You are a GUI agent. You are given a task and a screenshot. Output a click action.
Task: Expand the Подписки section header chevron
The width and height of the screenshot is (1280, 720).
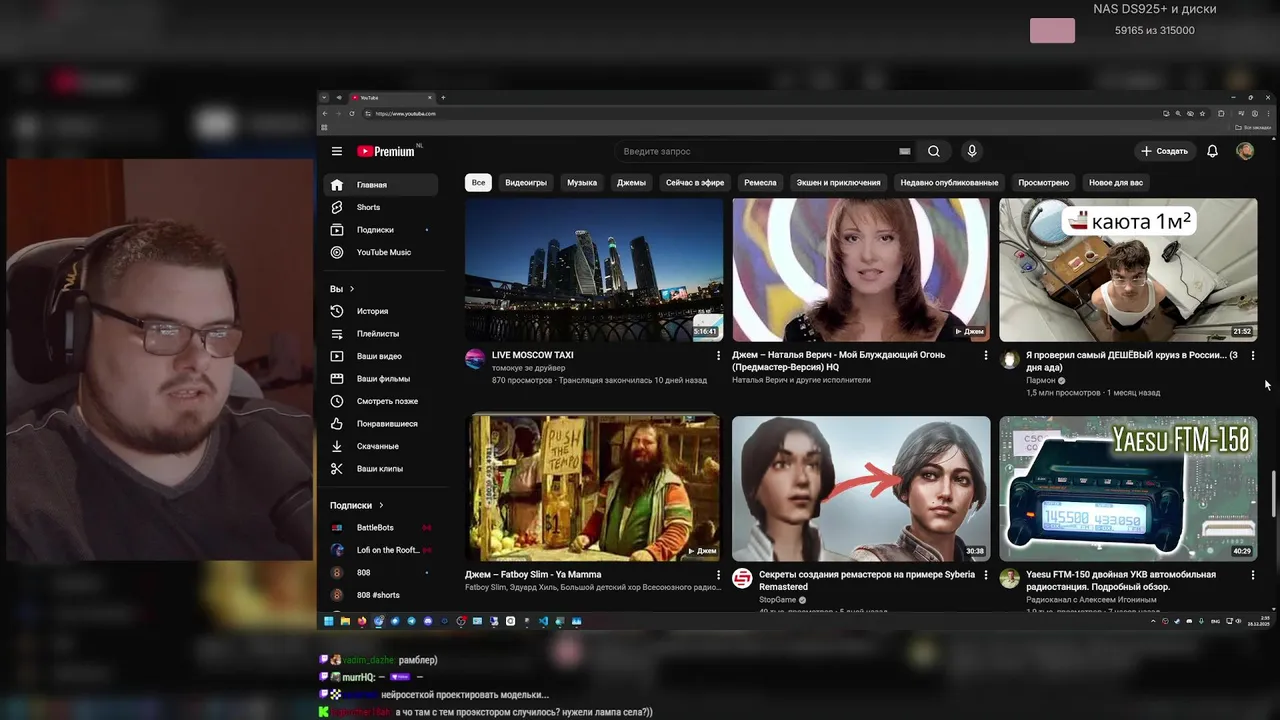point(381,506)
